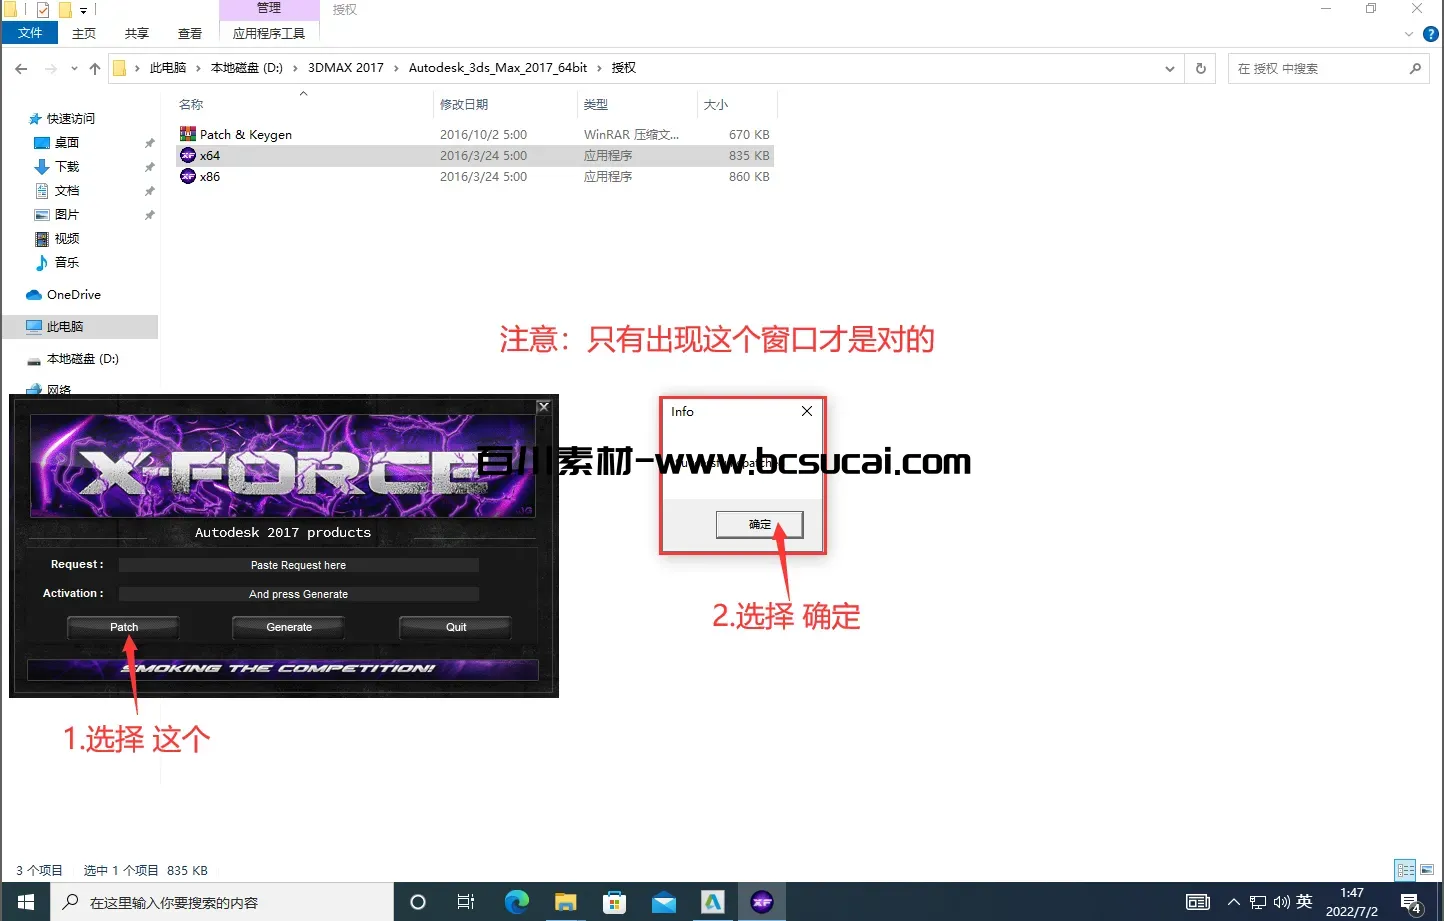This screenshot has width=1444, height=921.
Task: Show hidden system tray icons chevron
Action: click(x=1233, y=902)
